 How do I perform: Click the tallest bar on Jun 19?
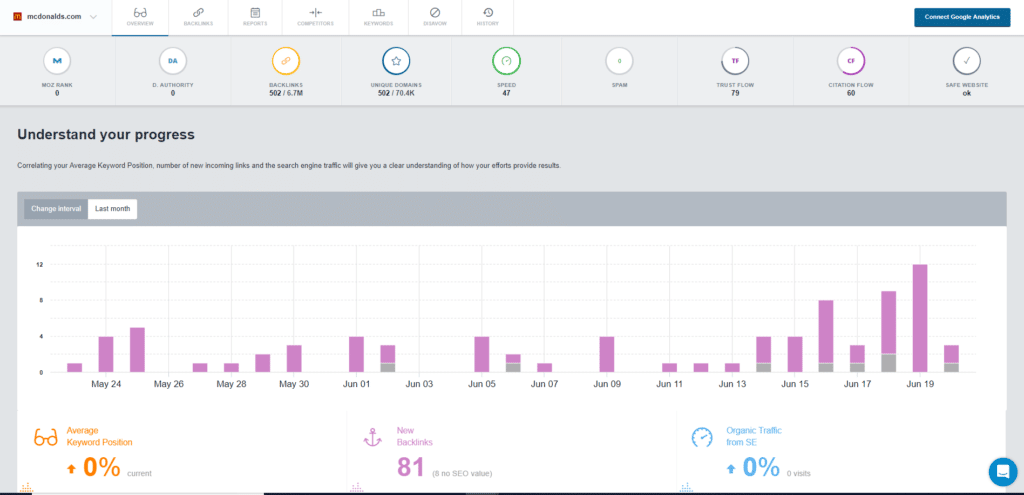pos(920,318)
